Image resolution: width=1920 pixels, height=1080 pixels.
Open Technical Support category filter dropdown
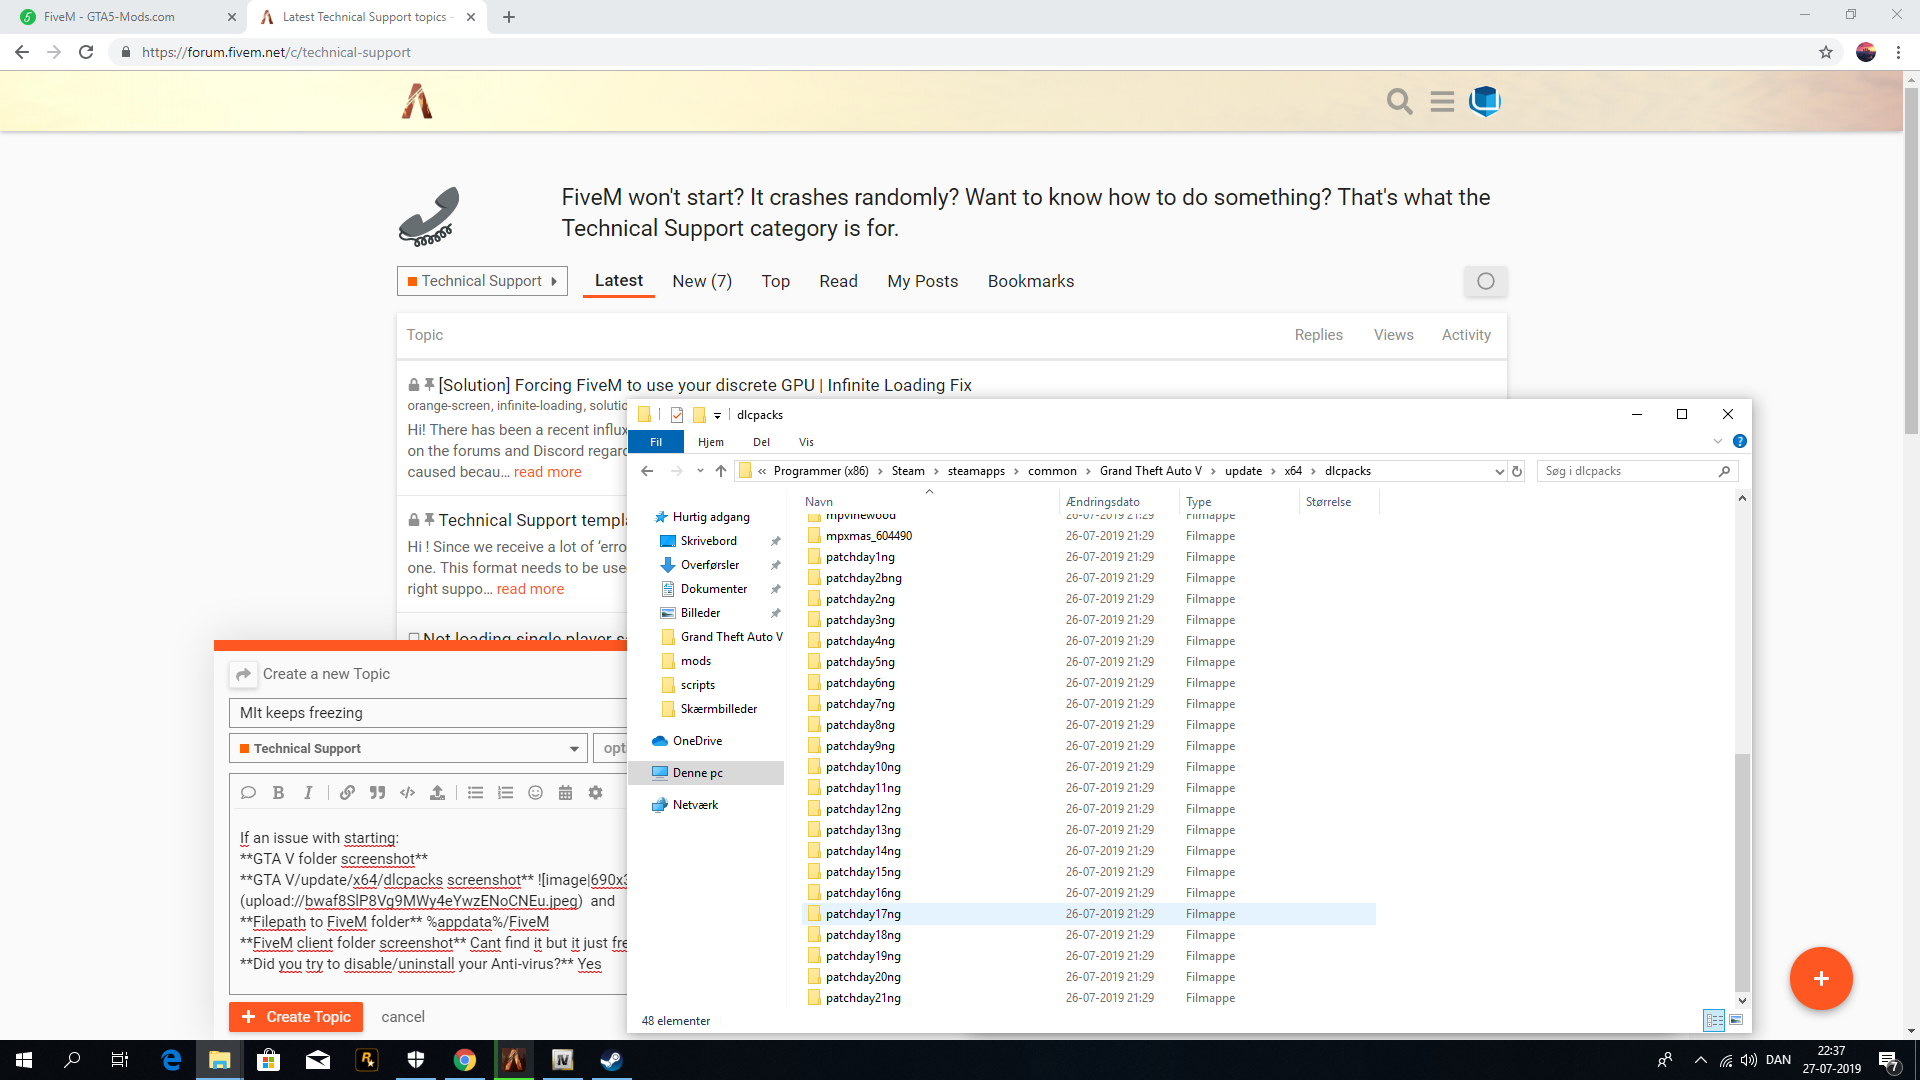pos(482,281)
